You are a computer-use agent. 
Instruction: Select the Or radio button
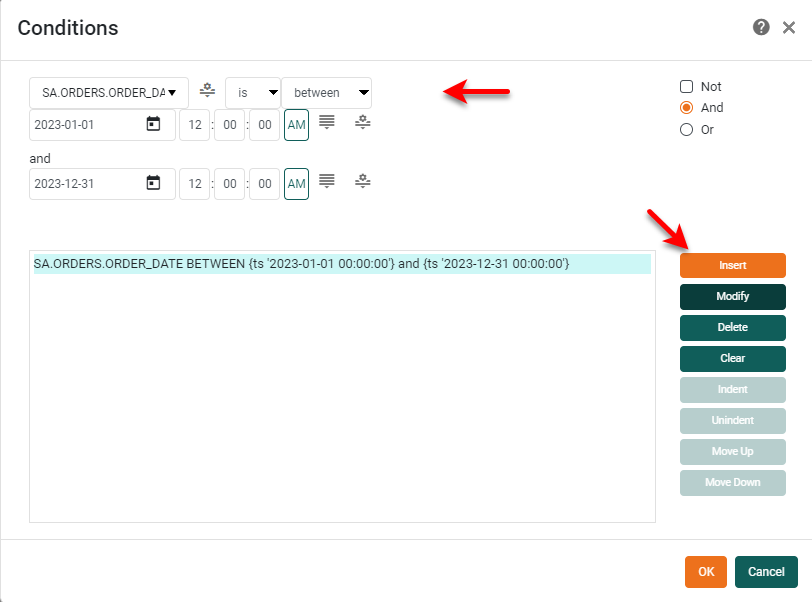tap(687, 129)
